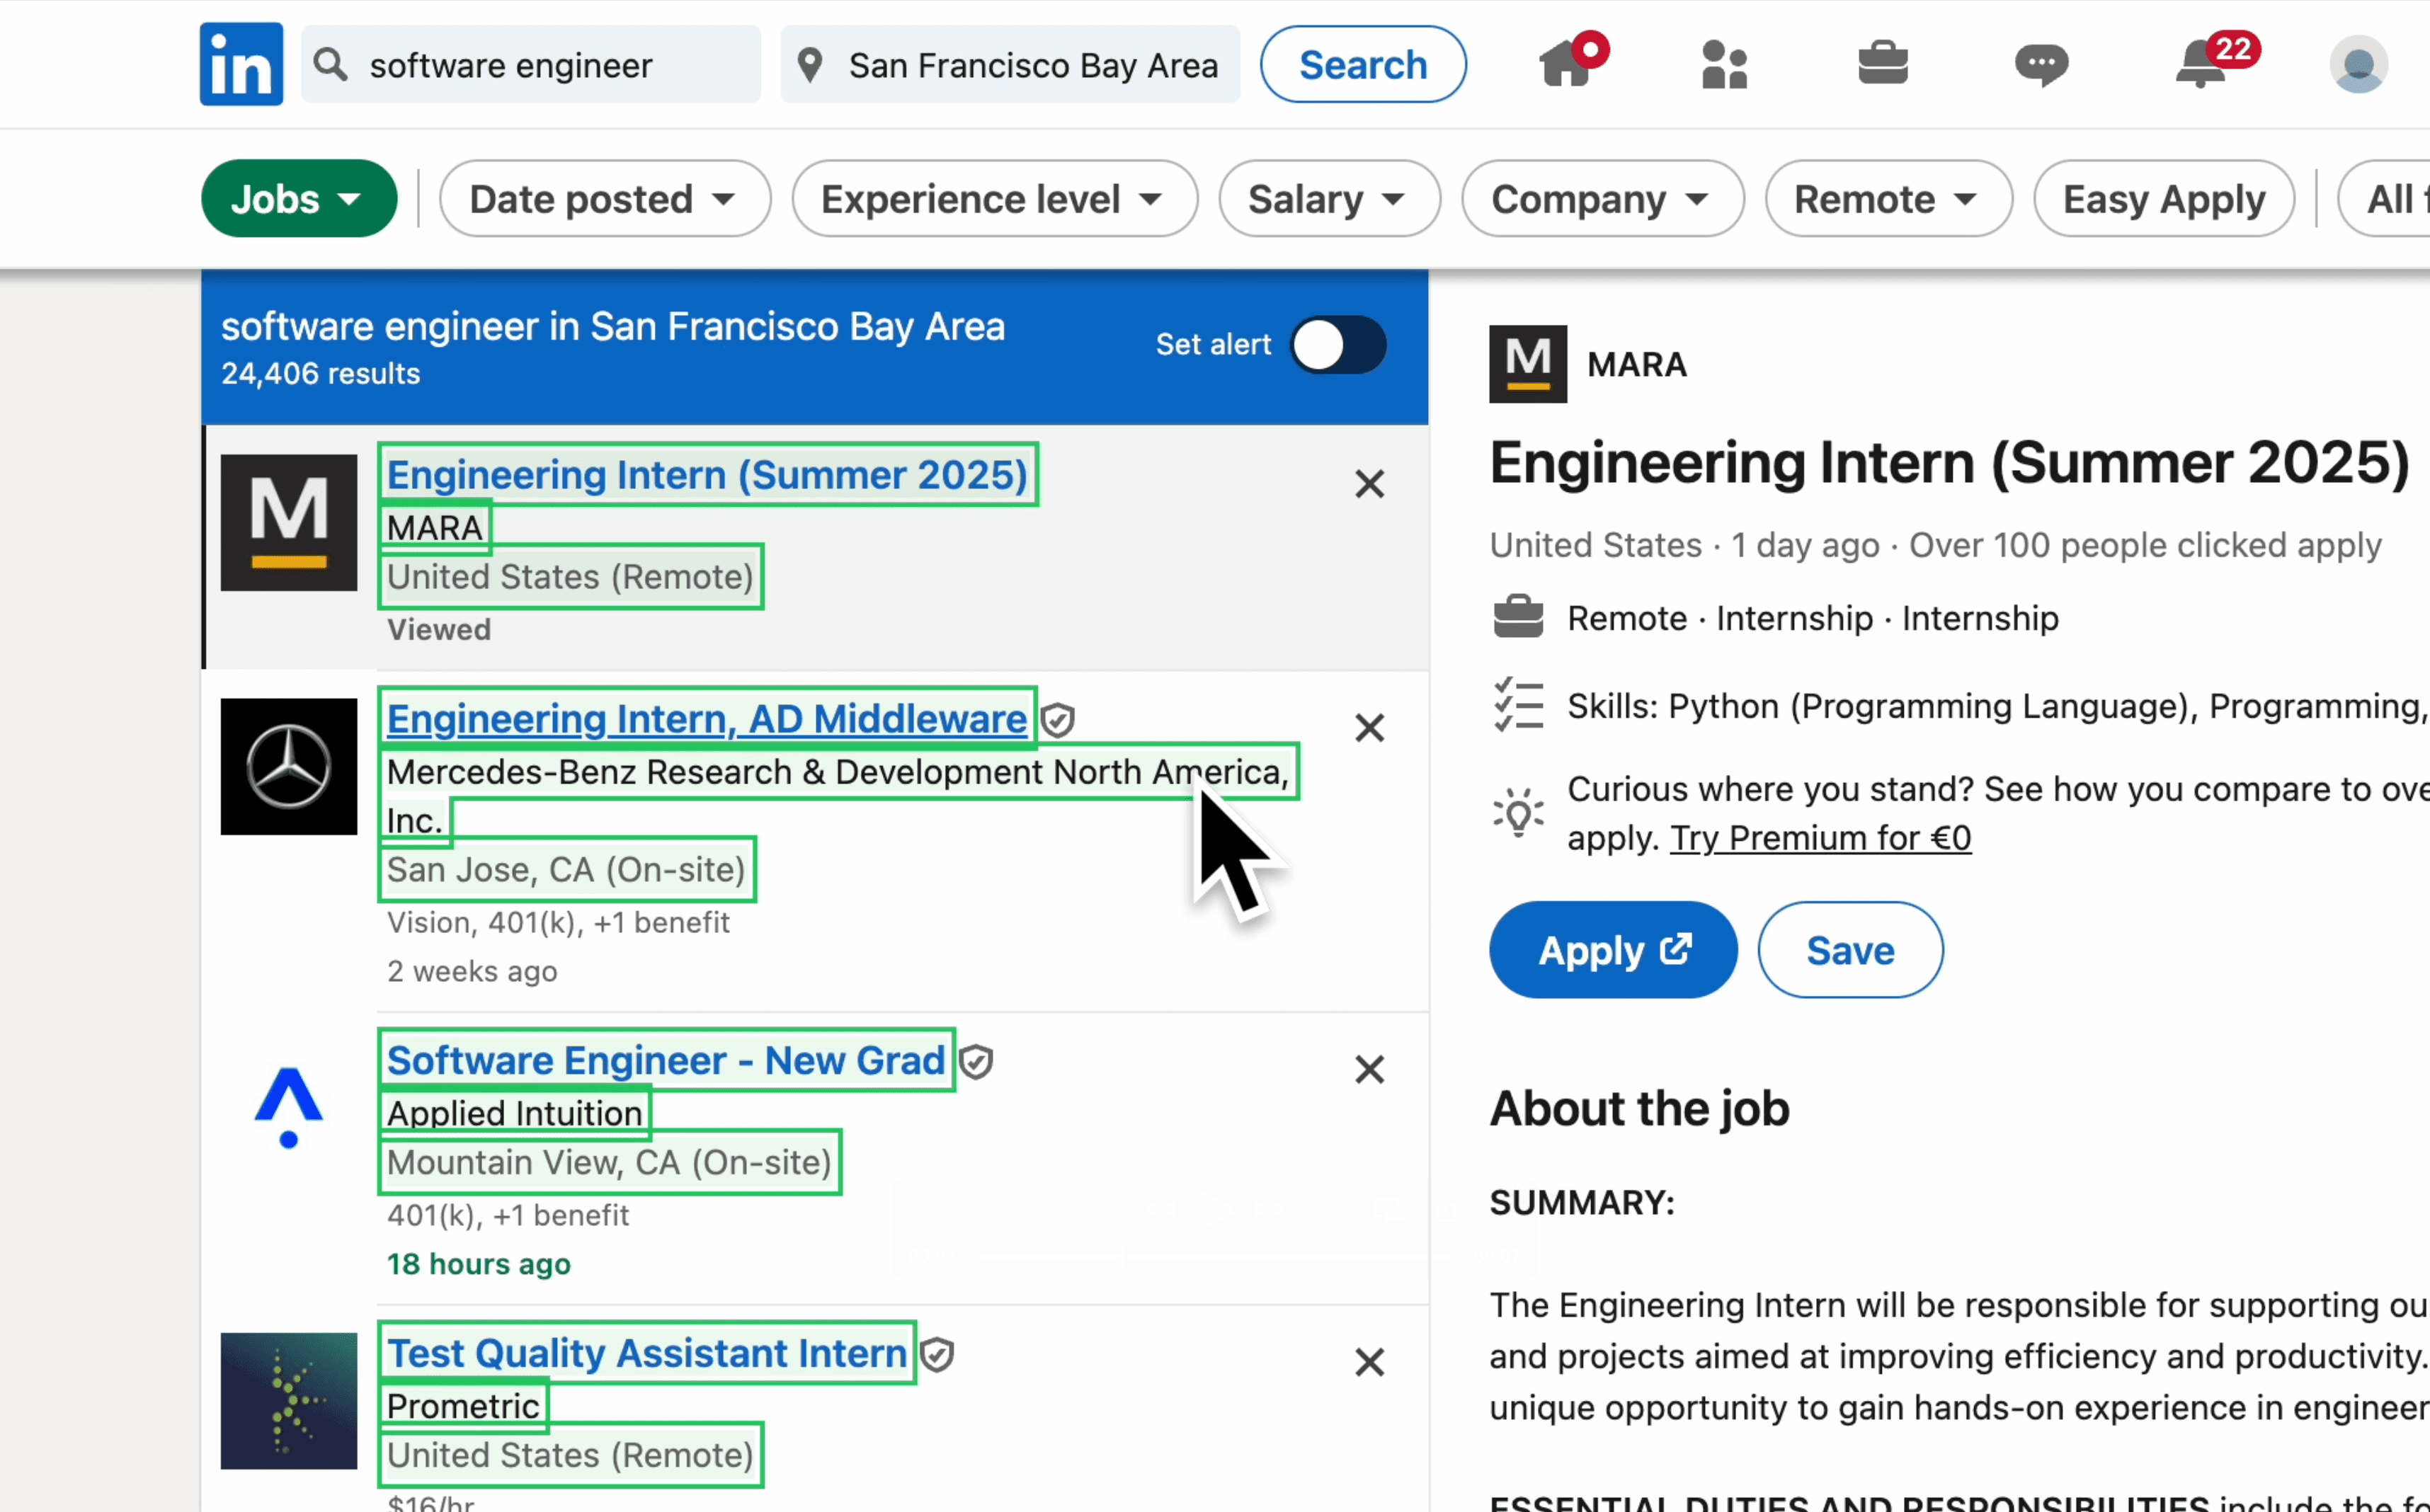Viewport: 2430px width, 1512px height.
Task: Open the Home icon in navbar
Action: coord(1567,64)
